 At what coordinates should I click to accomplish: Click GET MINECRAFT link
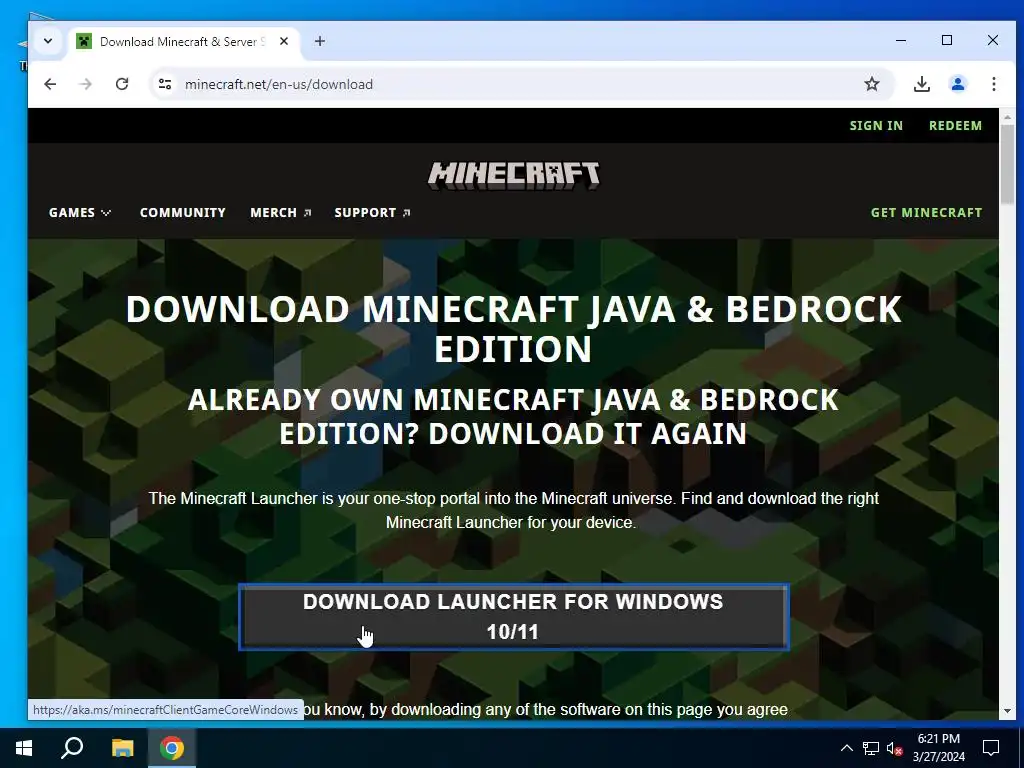pos(926,213)
